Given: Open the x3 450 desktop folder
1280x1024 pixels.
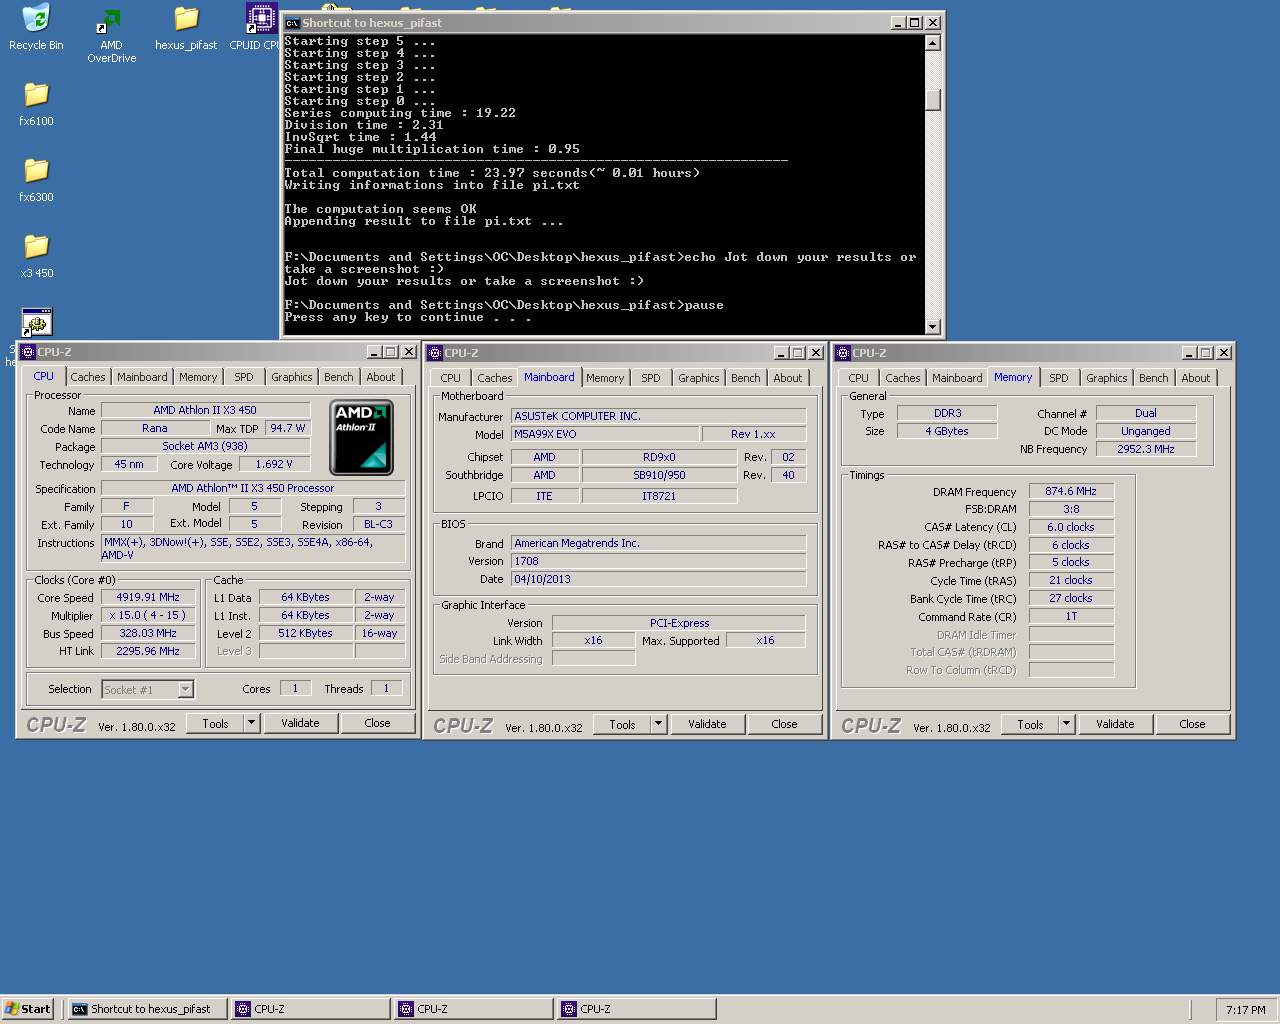Looking at the screenshot, I should [x=37, y=256].
